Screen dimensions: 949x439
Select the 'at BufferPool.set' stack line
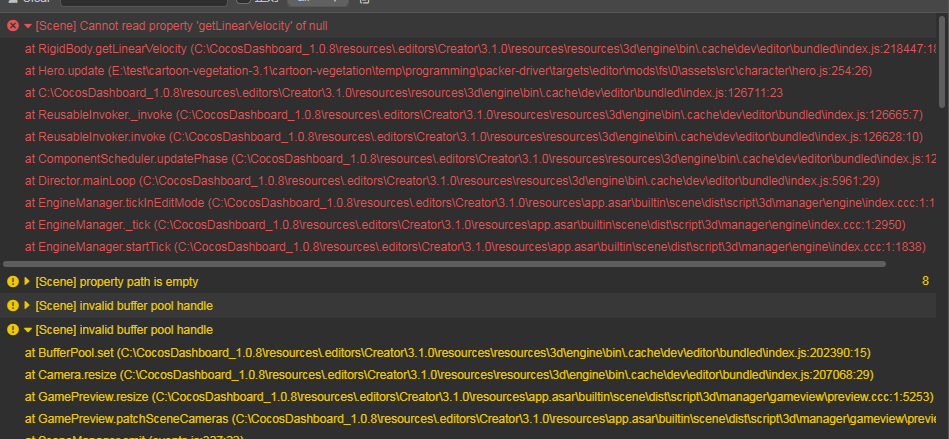pos(448,352)
